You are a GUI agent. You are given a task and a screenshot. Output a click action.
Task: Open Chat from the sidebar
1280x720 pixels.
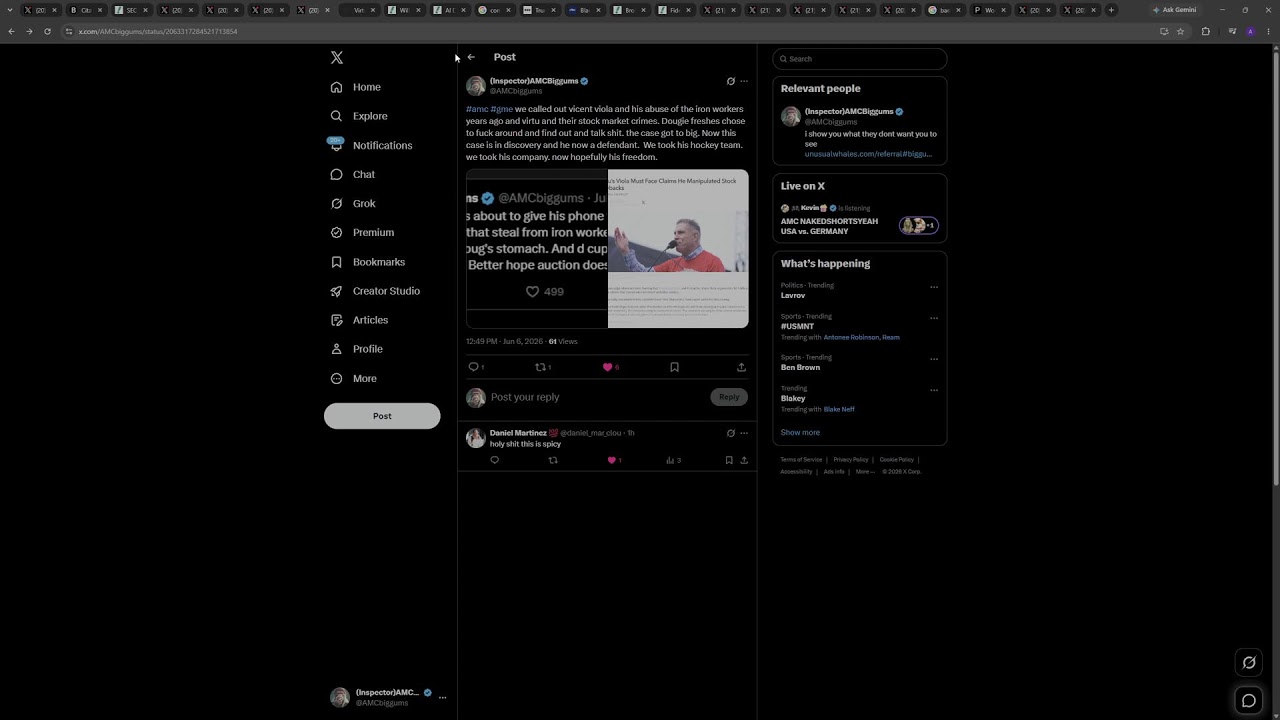(352, 174)
